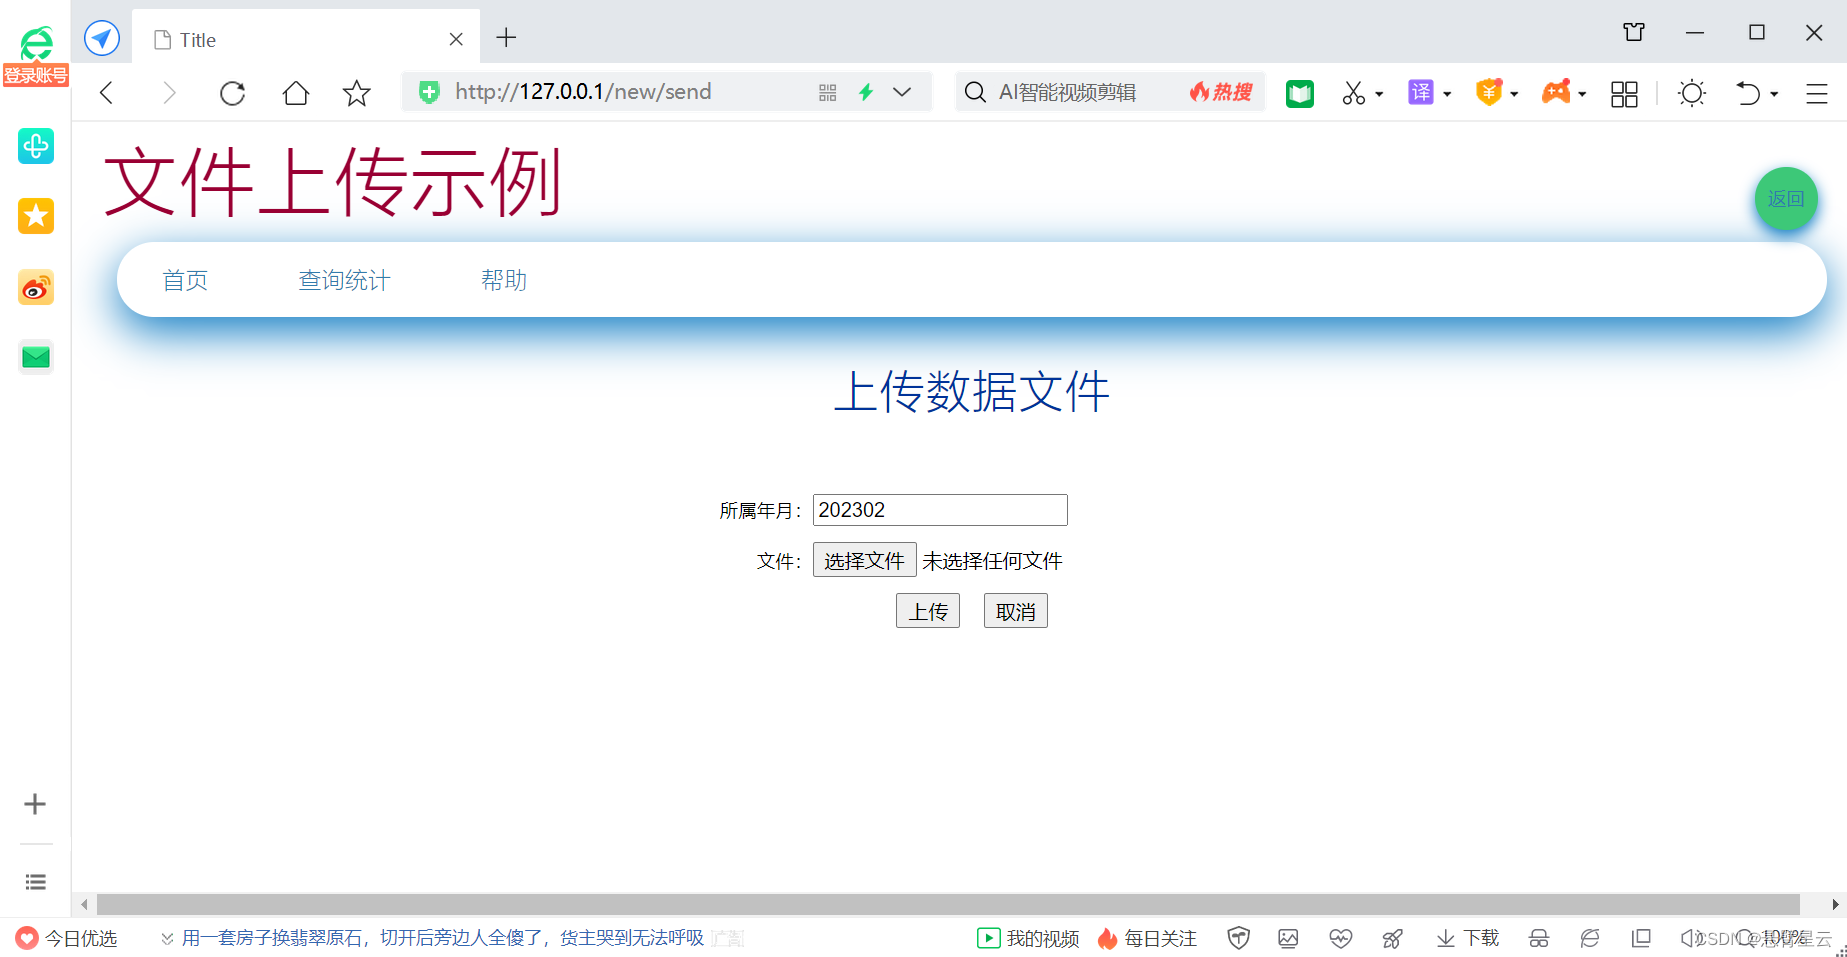Click the 所属年月 input field
Viewport: 1847px width, 957px height.
click(x=940, y=510)
